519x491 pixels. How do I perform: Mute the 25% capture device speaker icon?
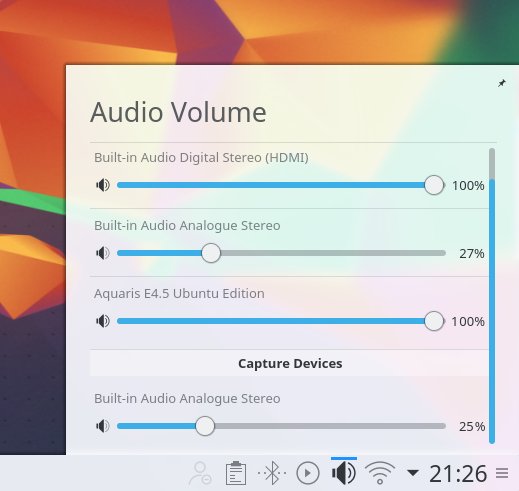103,426
